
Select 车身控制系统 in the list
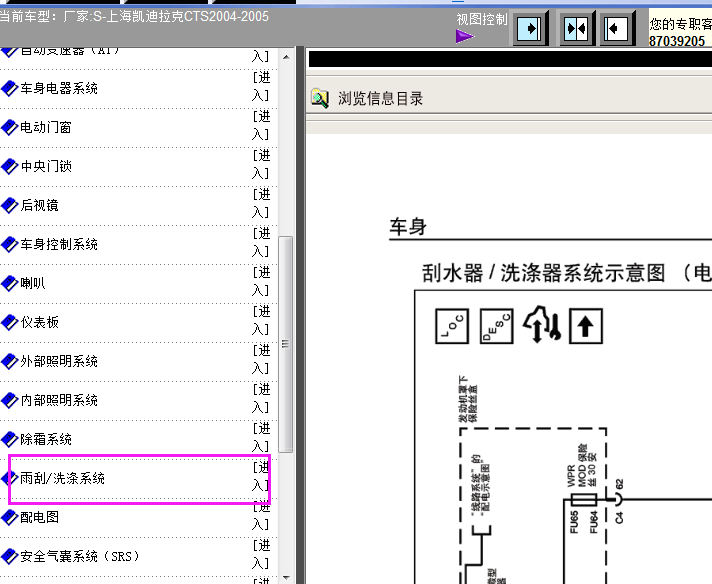pyautogui.click(x=59, y=244)
